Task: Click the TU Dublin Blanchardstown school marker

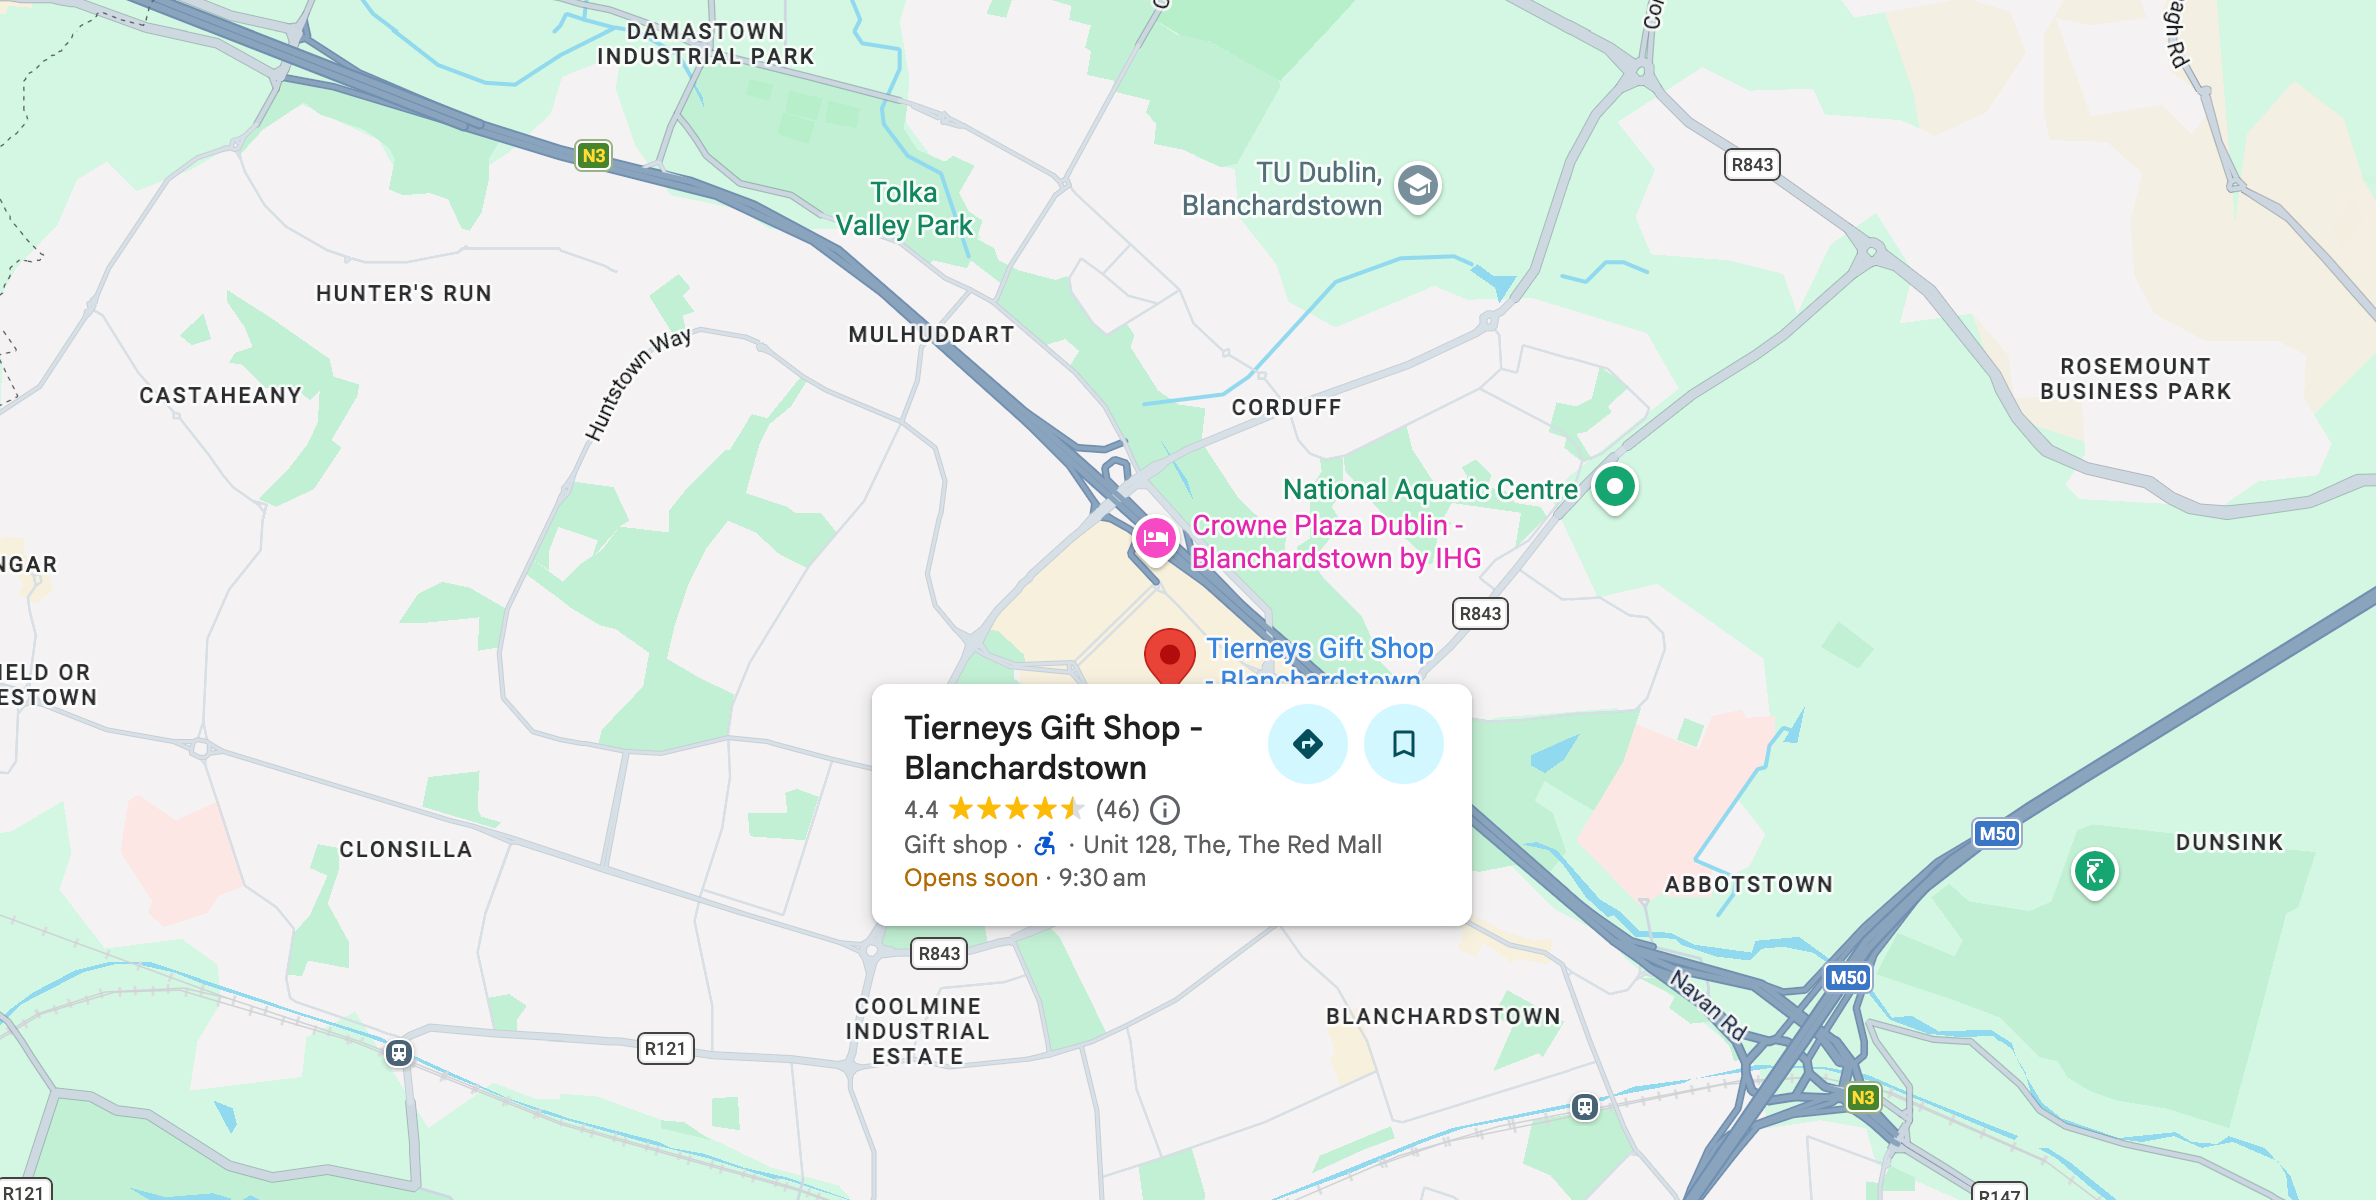Action: (x=1418, y=187)
